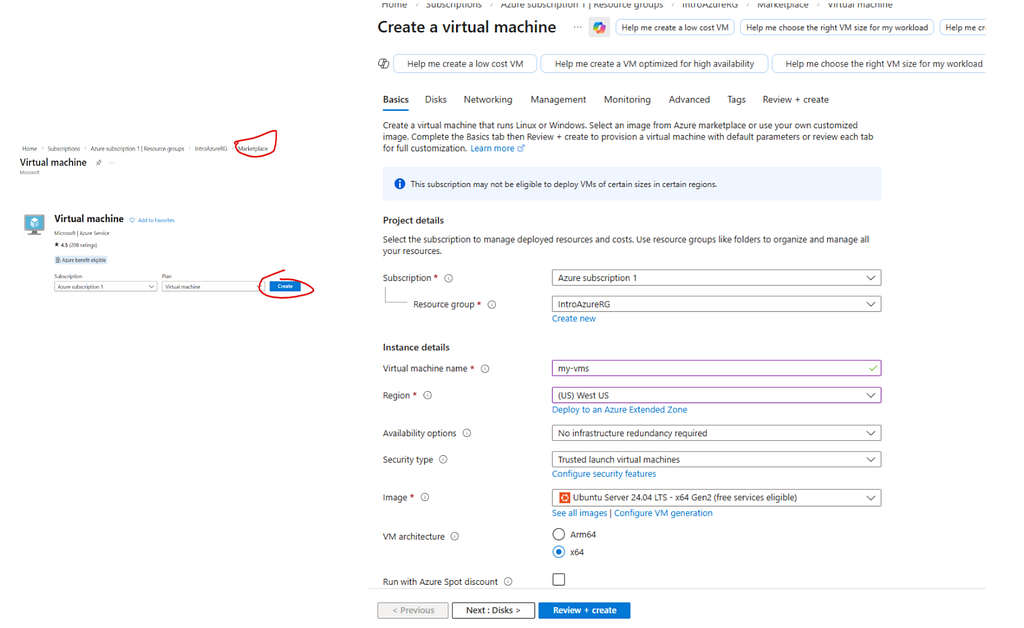Click the Configure security features link
The image size is (1024, 628).
coord(603,474)
